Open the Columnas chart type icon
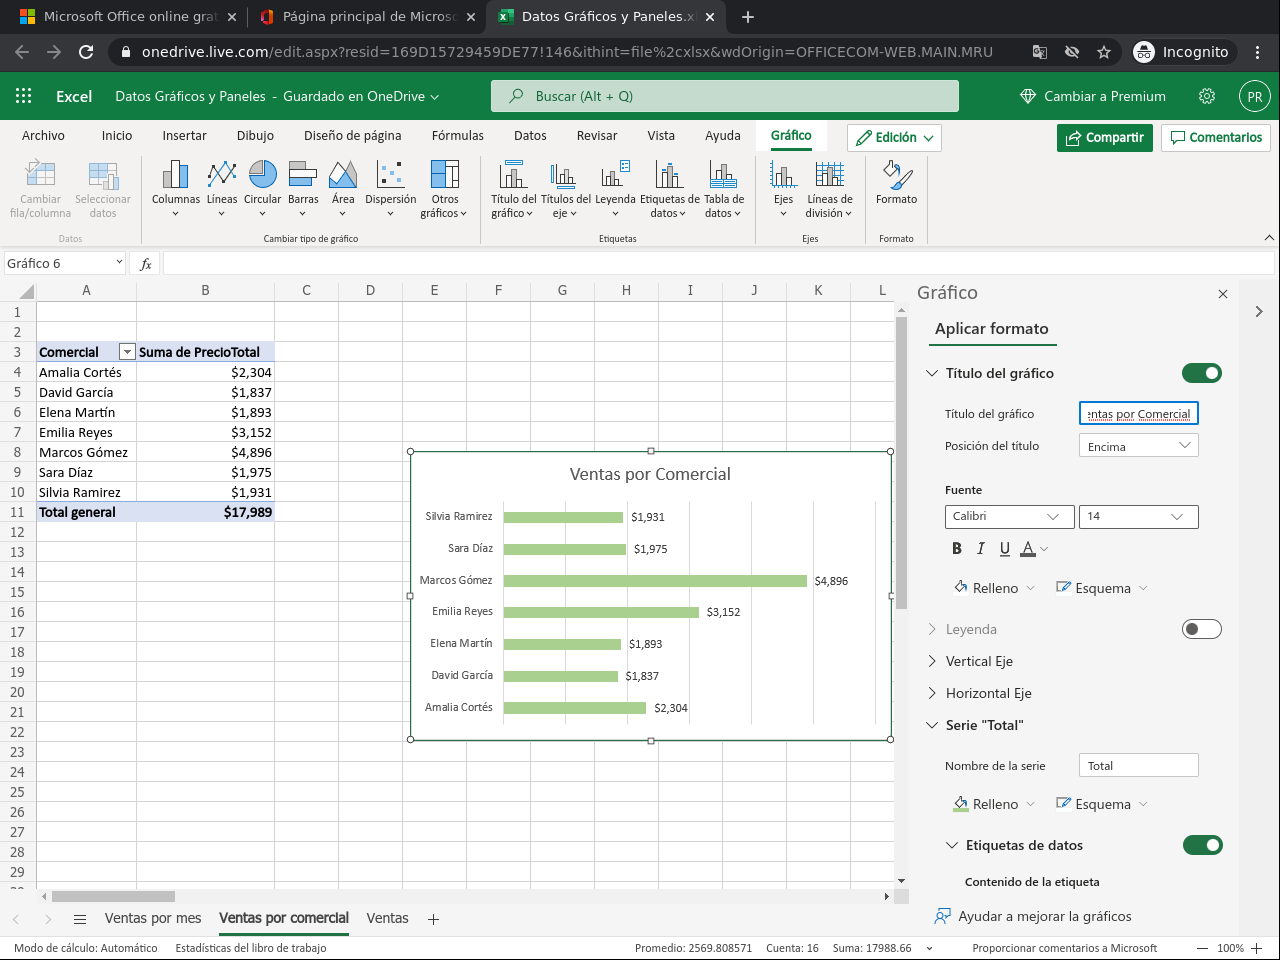Screen dimensions: 1280x960 175,176
